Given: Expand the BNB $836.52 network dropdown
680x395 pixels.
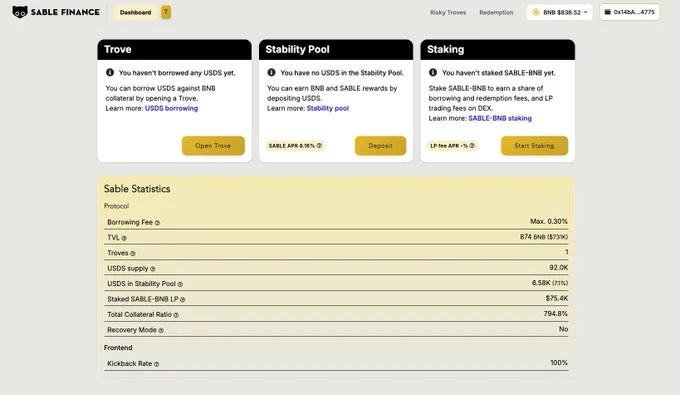Looking at the screenshot, I should coord(559,12).
